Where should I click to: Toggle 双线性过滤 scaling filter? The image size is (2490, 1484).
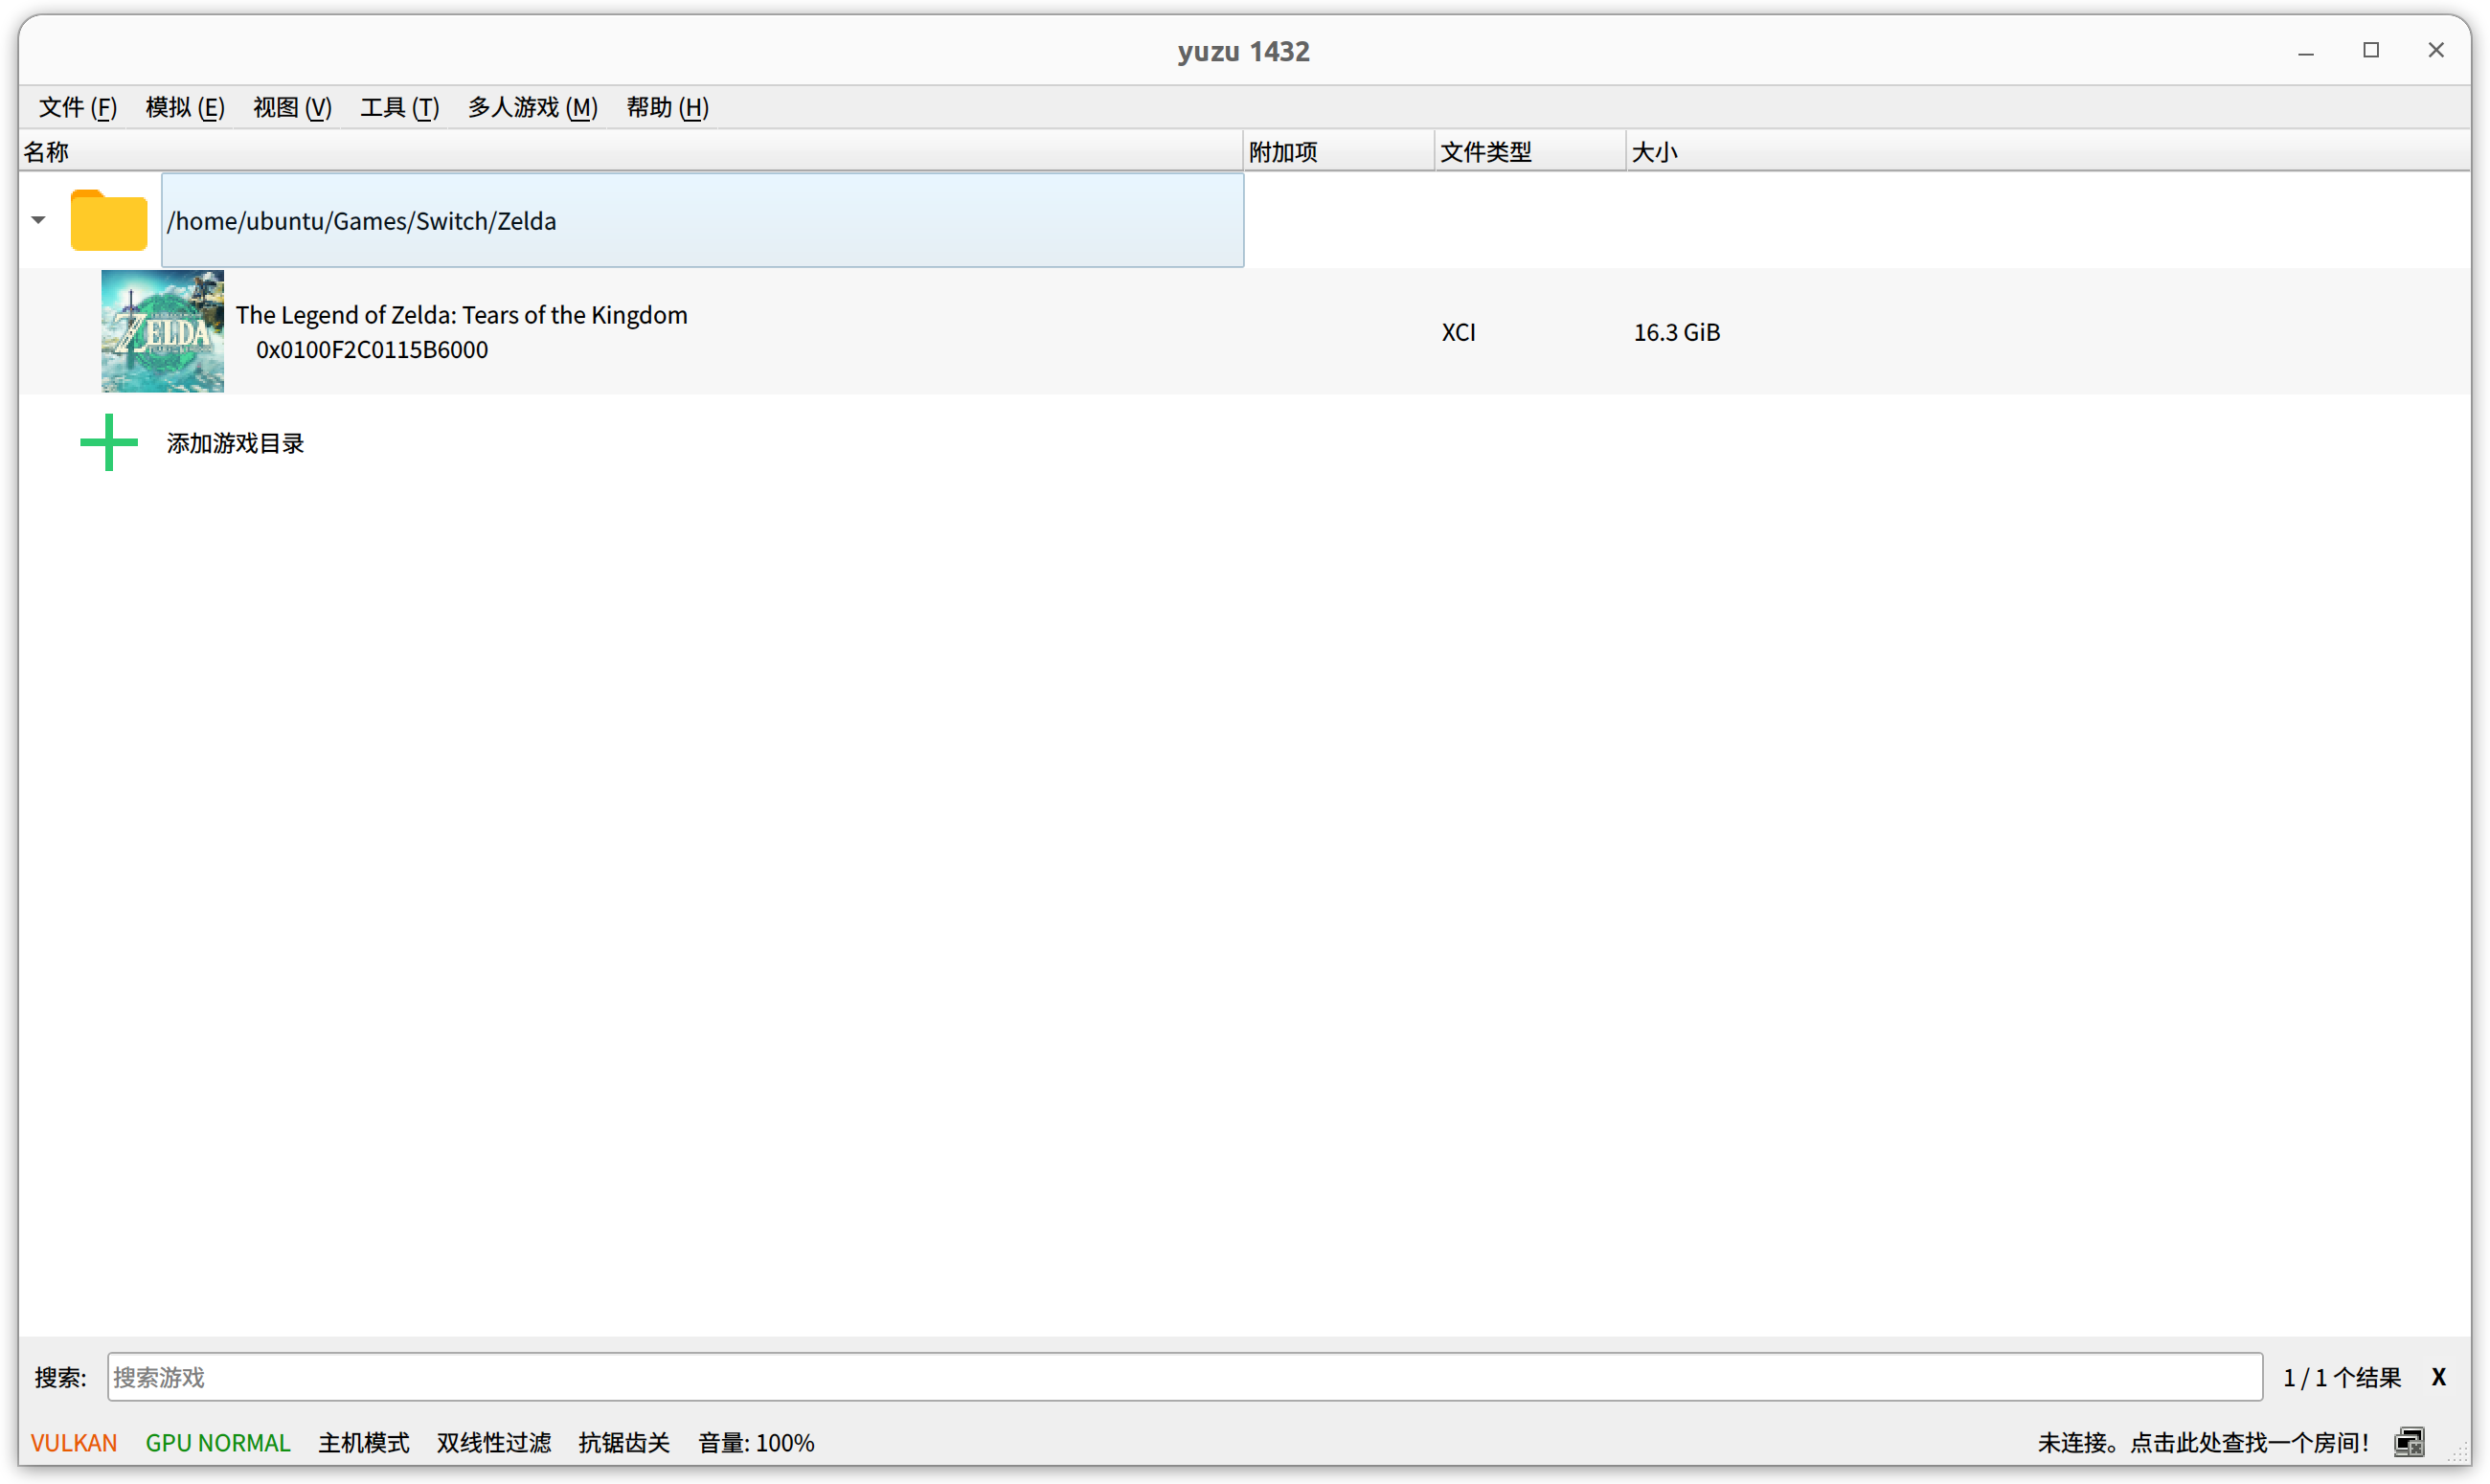point(494,1442)
